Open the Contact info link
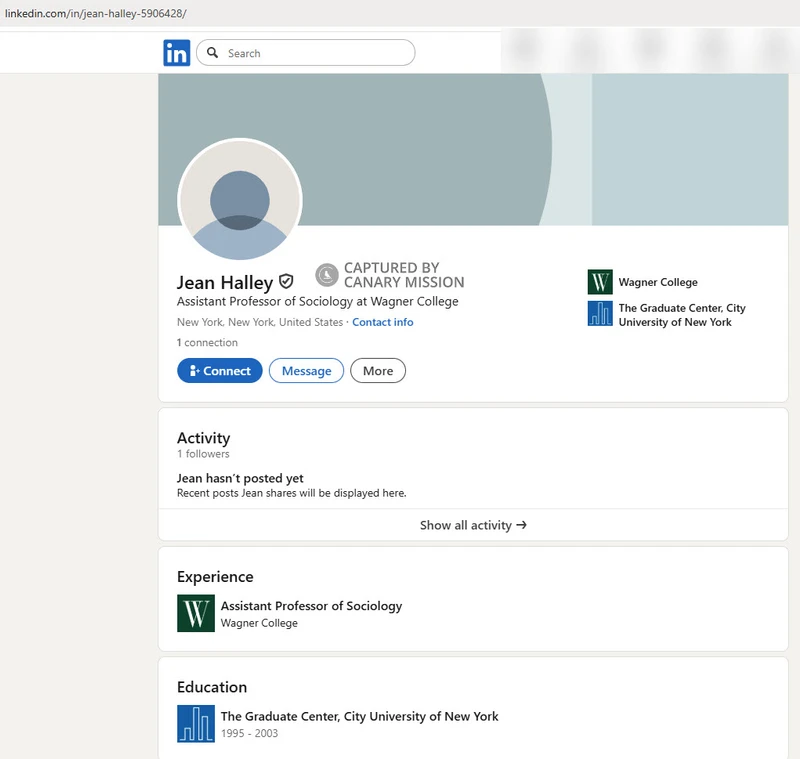The height and width of the screenshot is (759, 800). pos(383,322)
